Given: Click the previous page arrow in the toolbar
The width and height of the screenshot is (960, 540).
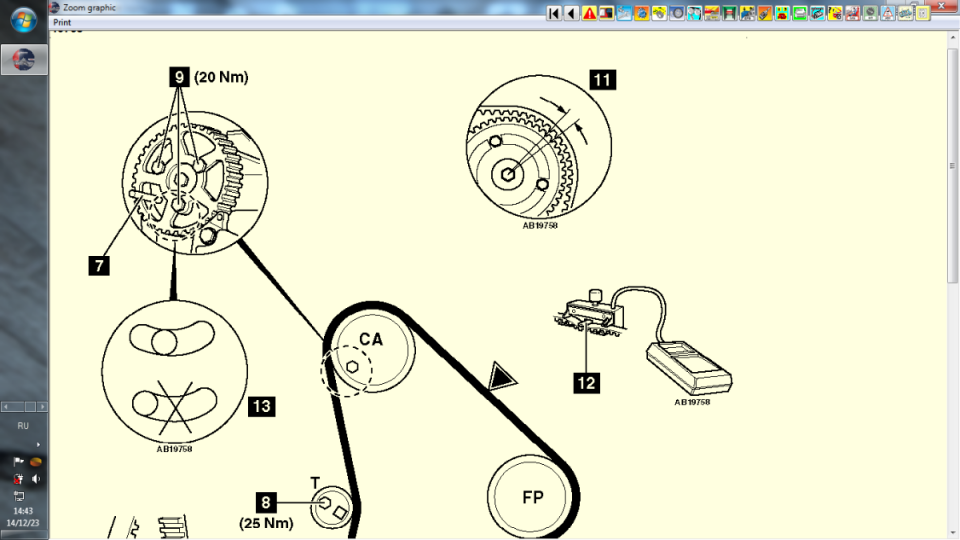Looking at the screenshot, I should click(571, 13).
